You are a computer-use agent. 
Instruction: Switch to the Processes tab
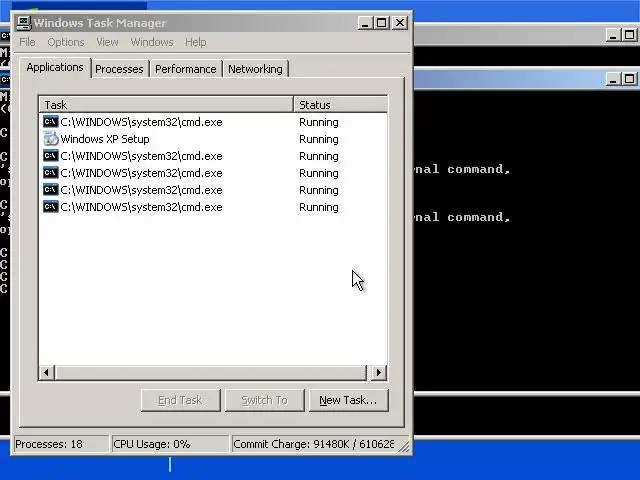(x=119, y=69)
